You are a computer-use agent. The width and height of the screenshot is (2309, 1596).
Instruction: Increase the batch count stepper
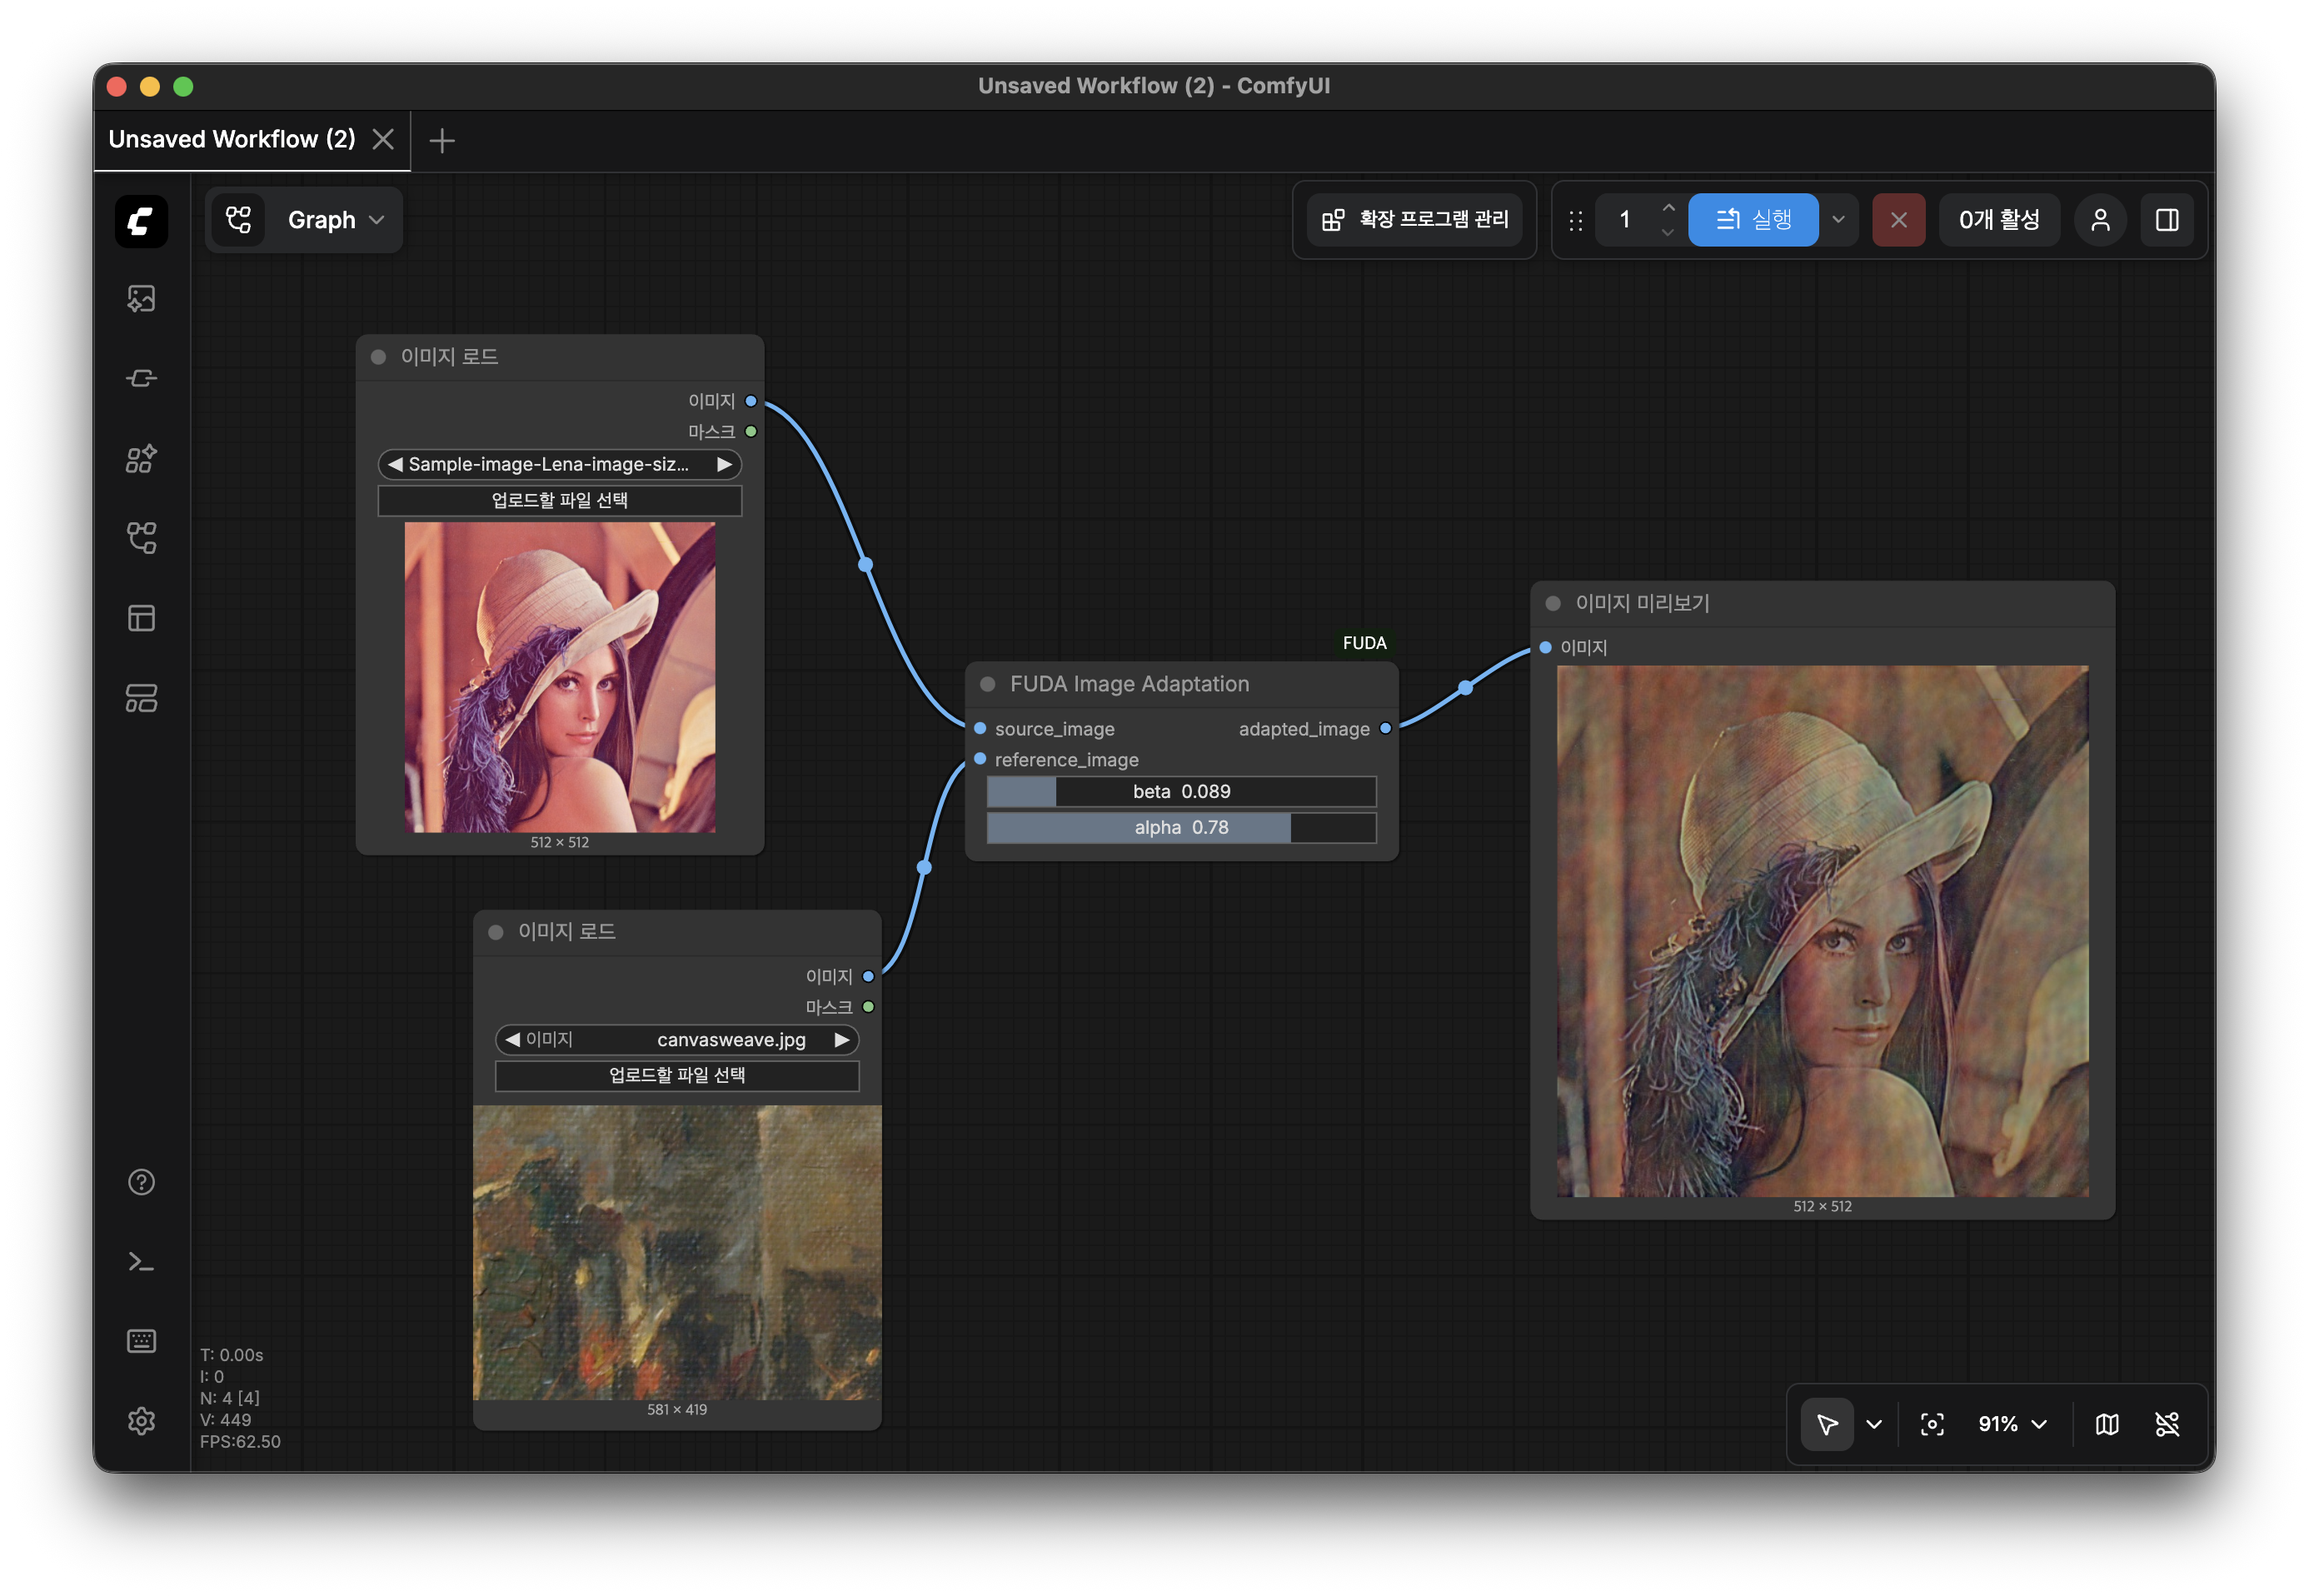click(x=1667, y=208)
